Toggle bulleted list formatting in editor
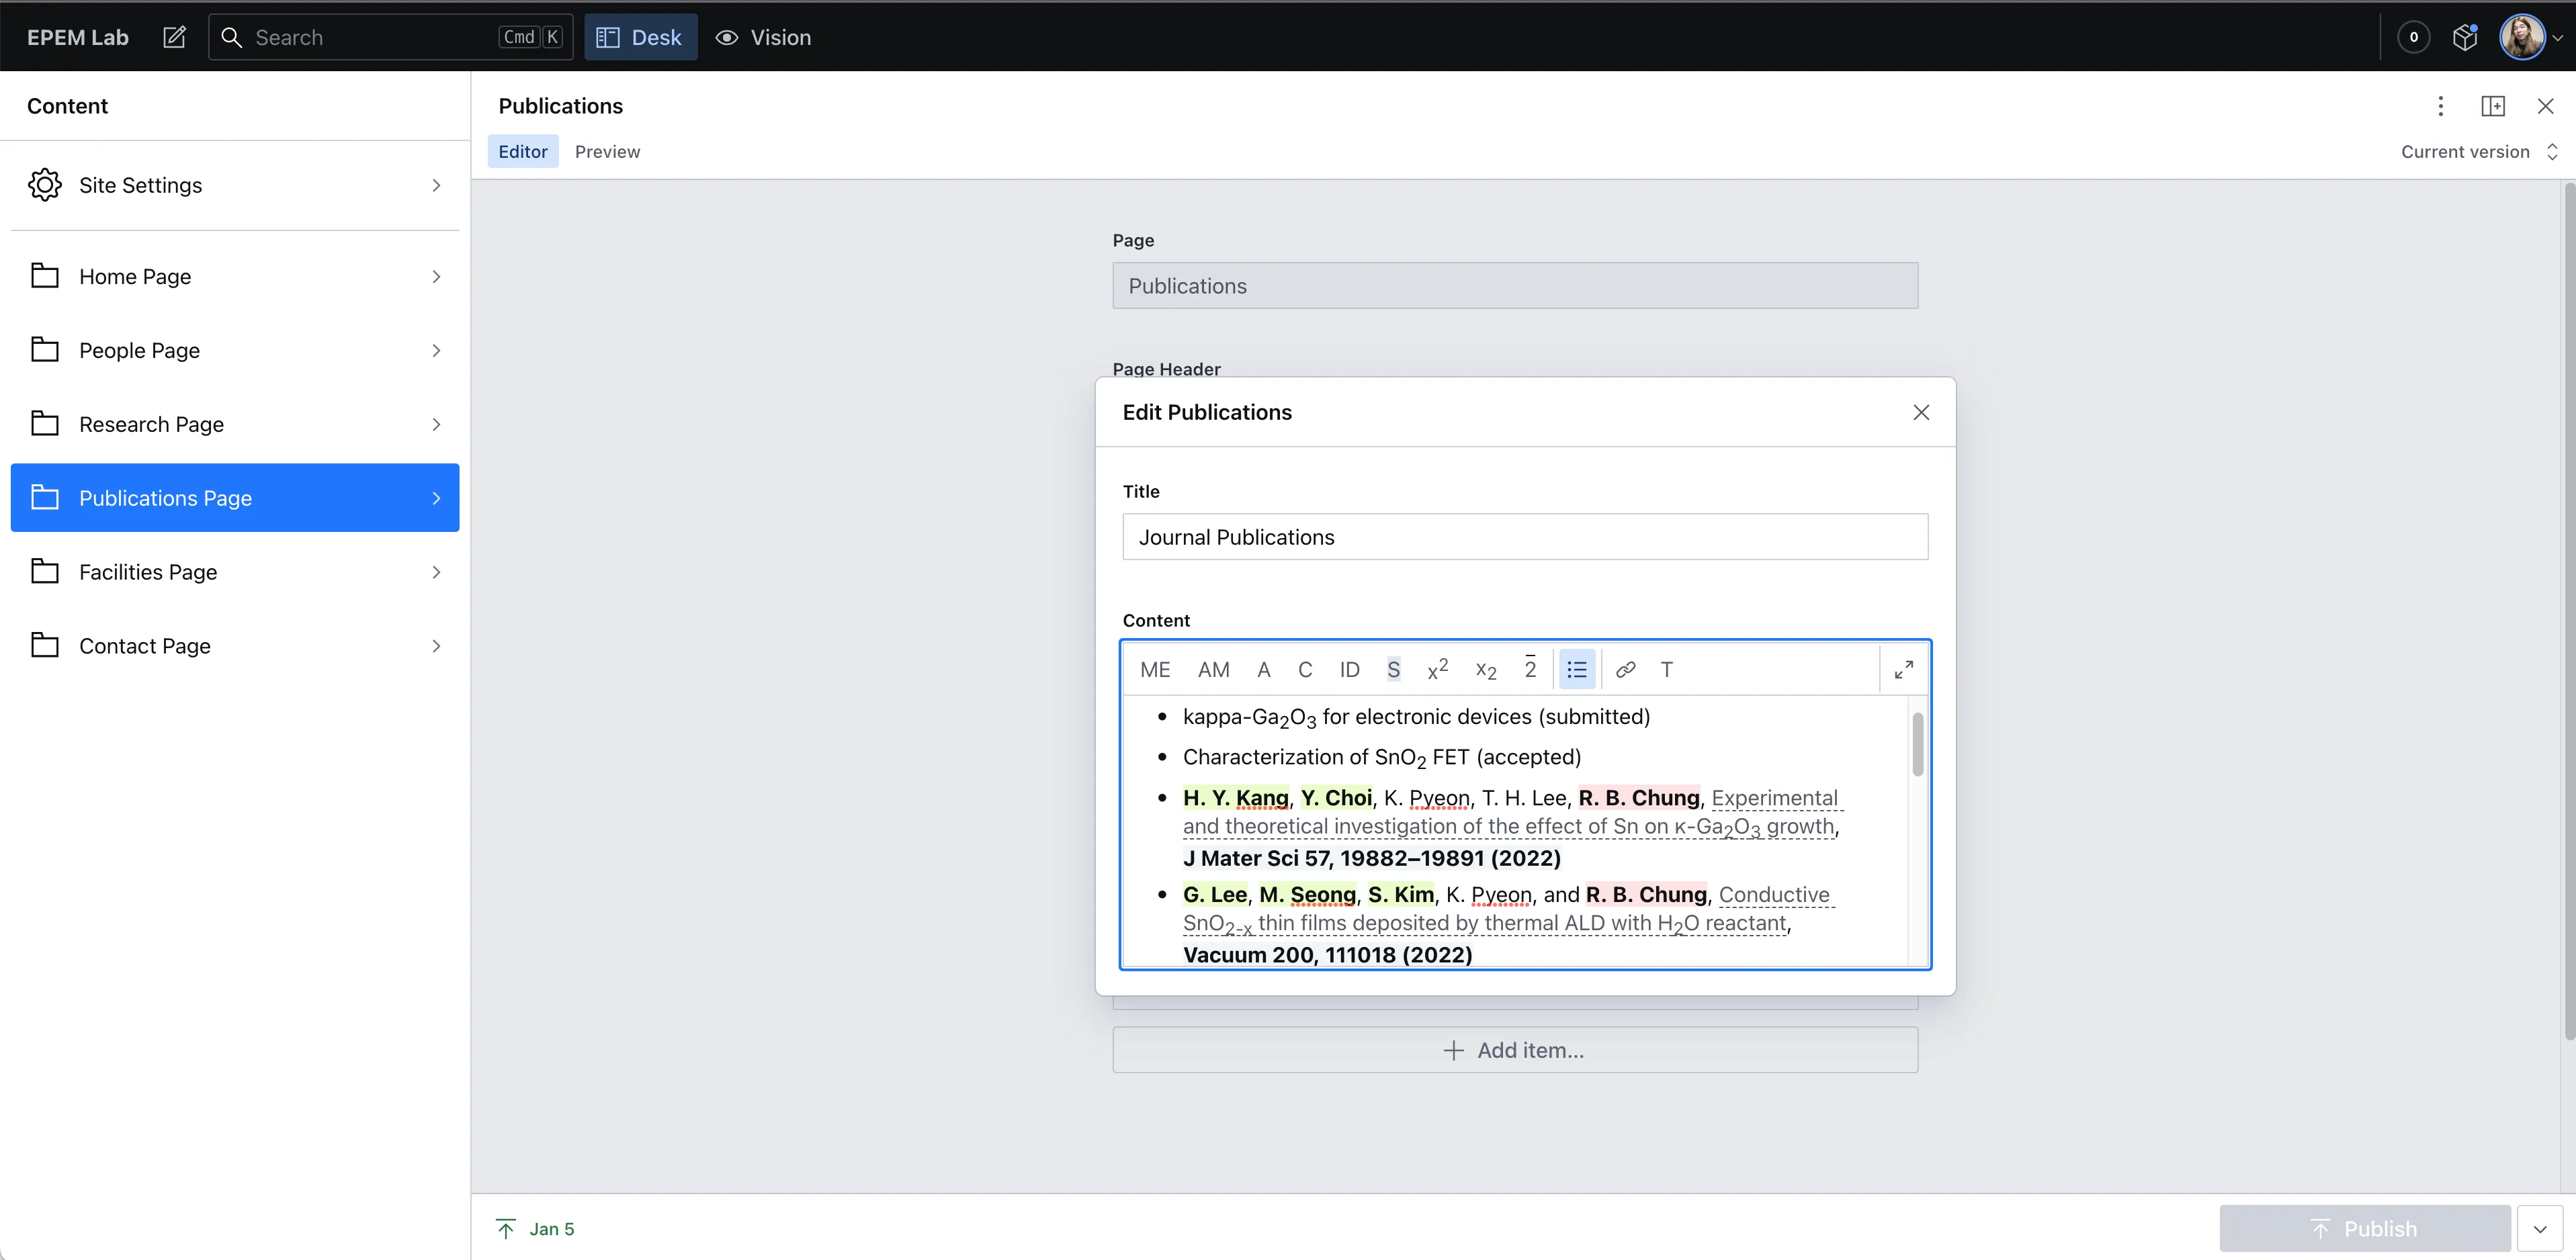 tap(1576, 670)
